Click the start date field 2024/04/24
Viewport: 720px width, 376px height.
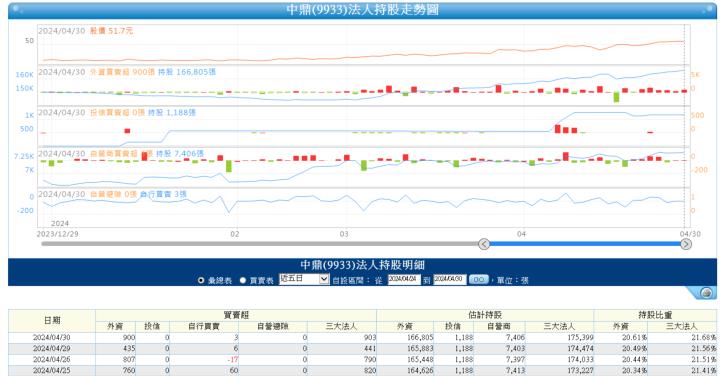point(404,279)
